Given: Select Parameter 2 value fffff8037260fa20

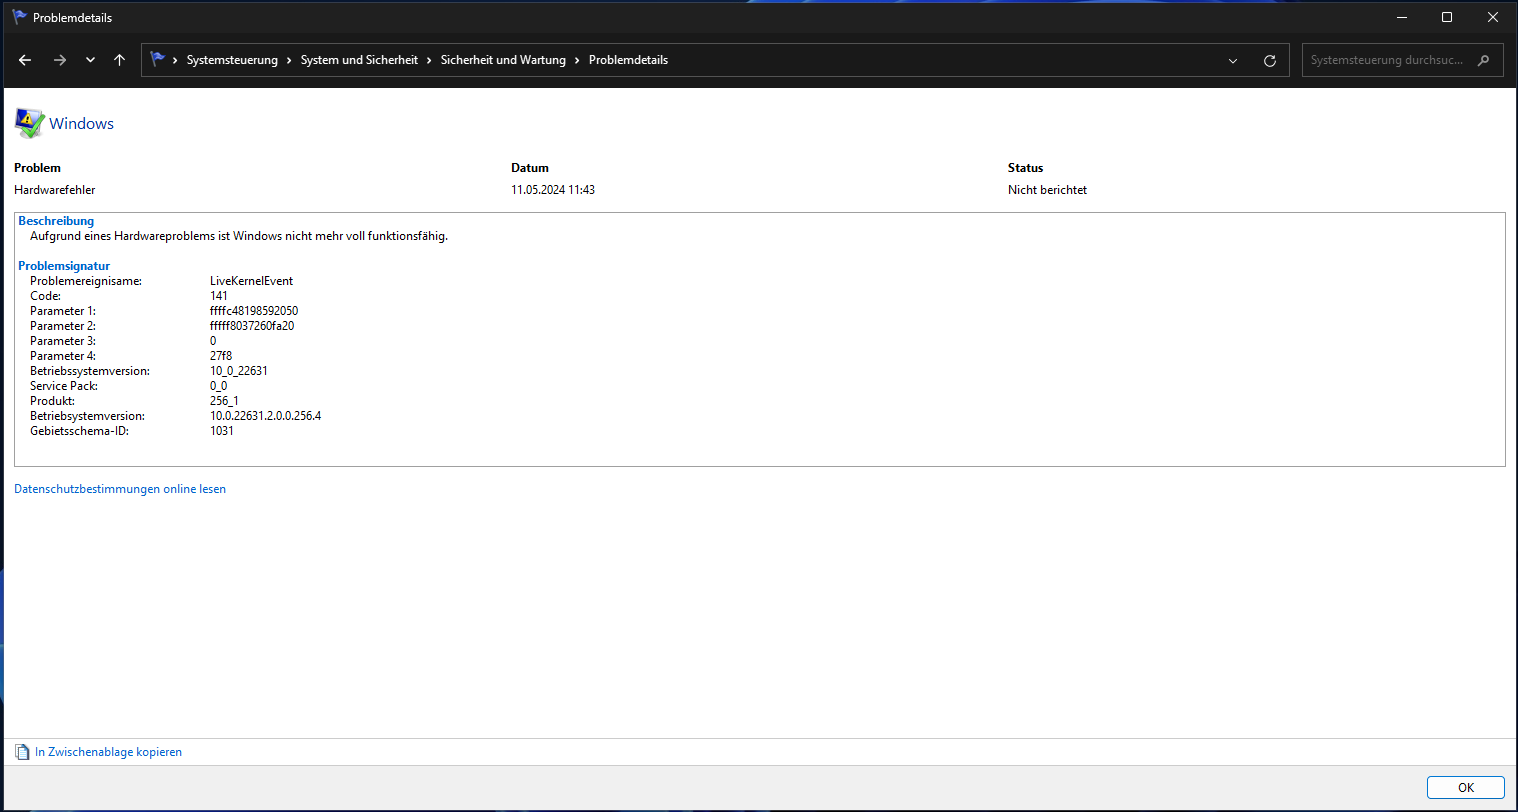Looking at the screenshot, I should tap(252, 326).
